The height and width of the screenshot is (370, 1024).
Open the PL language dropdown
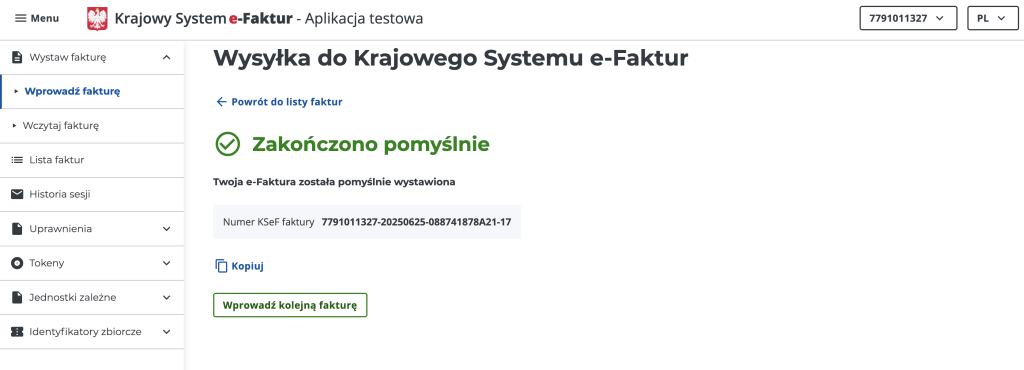click(x=993, y=18)
